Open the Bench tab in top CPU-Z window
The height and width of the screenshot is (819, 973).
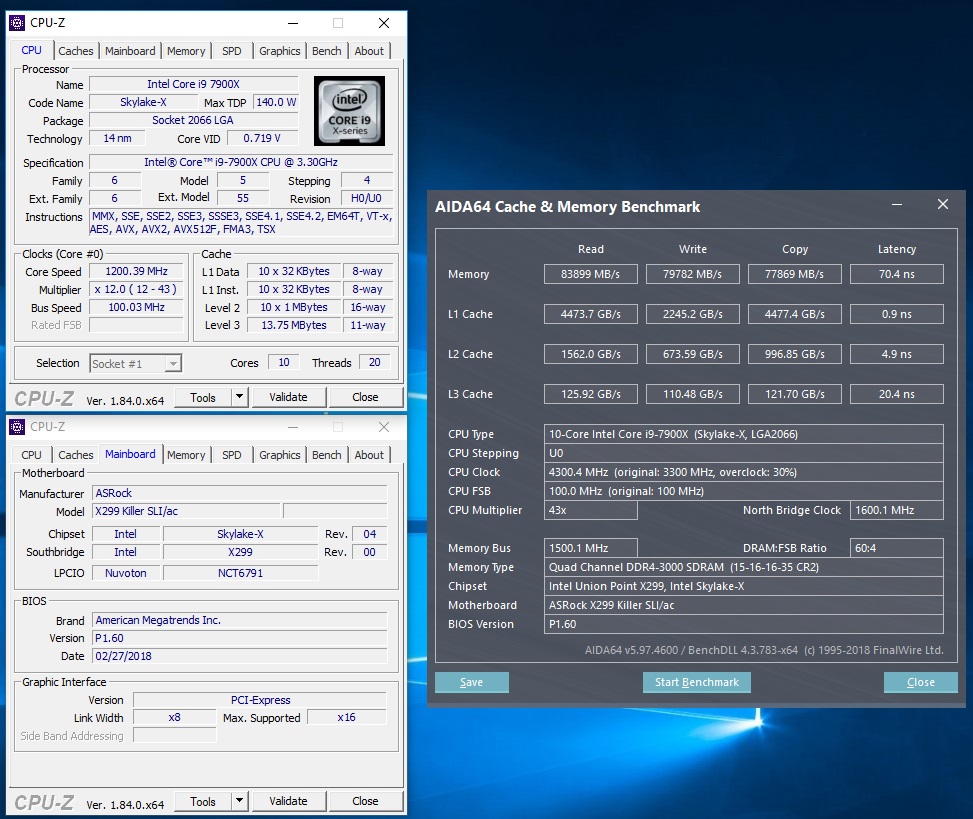pos(326,51)
